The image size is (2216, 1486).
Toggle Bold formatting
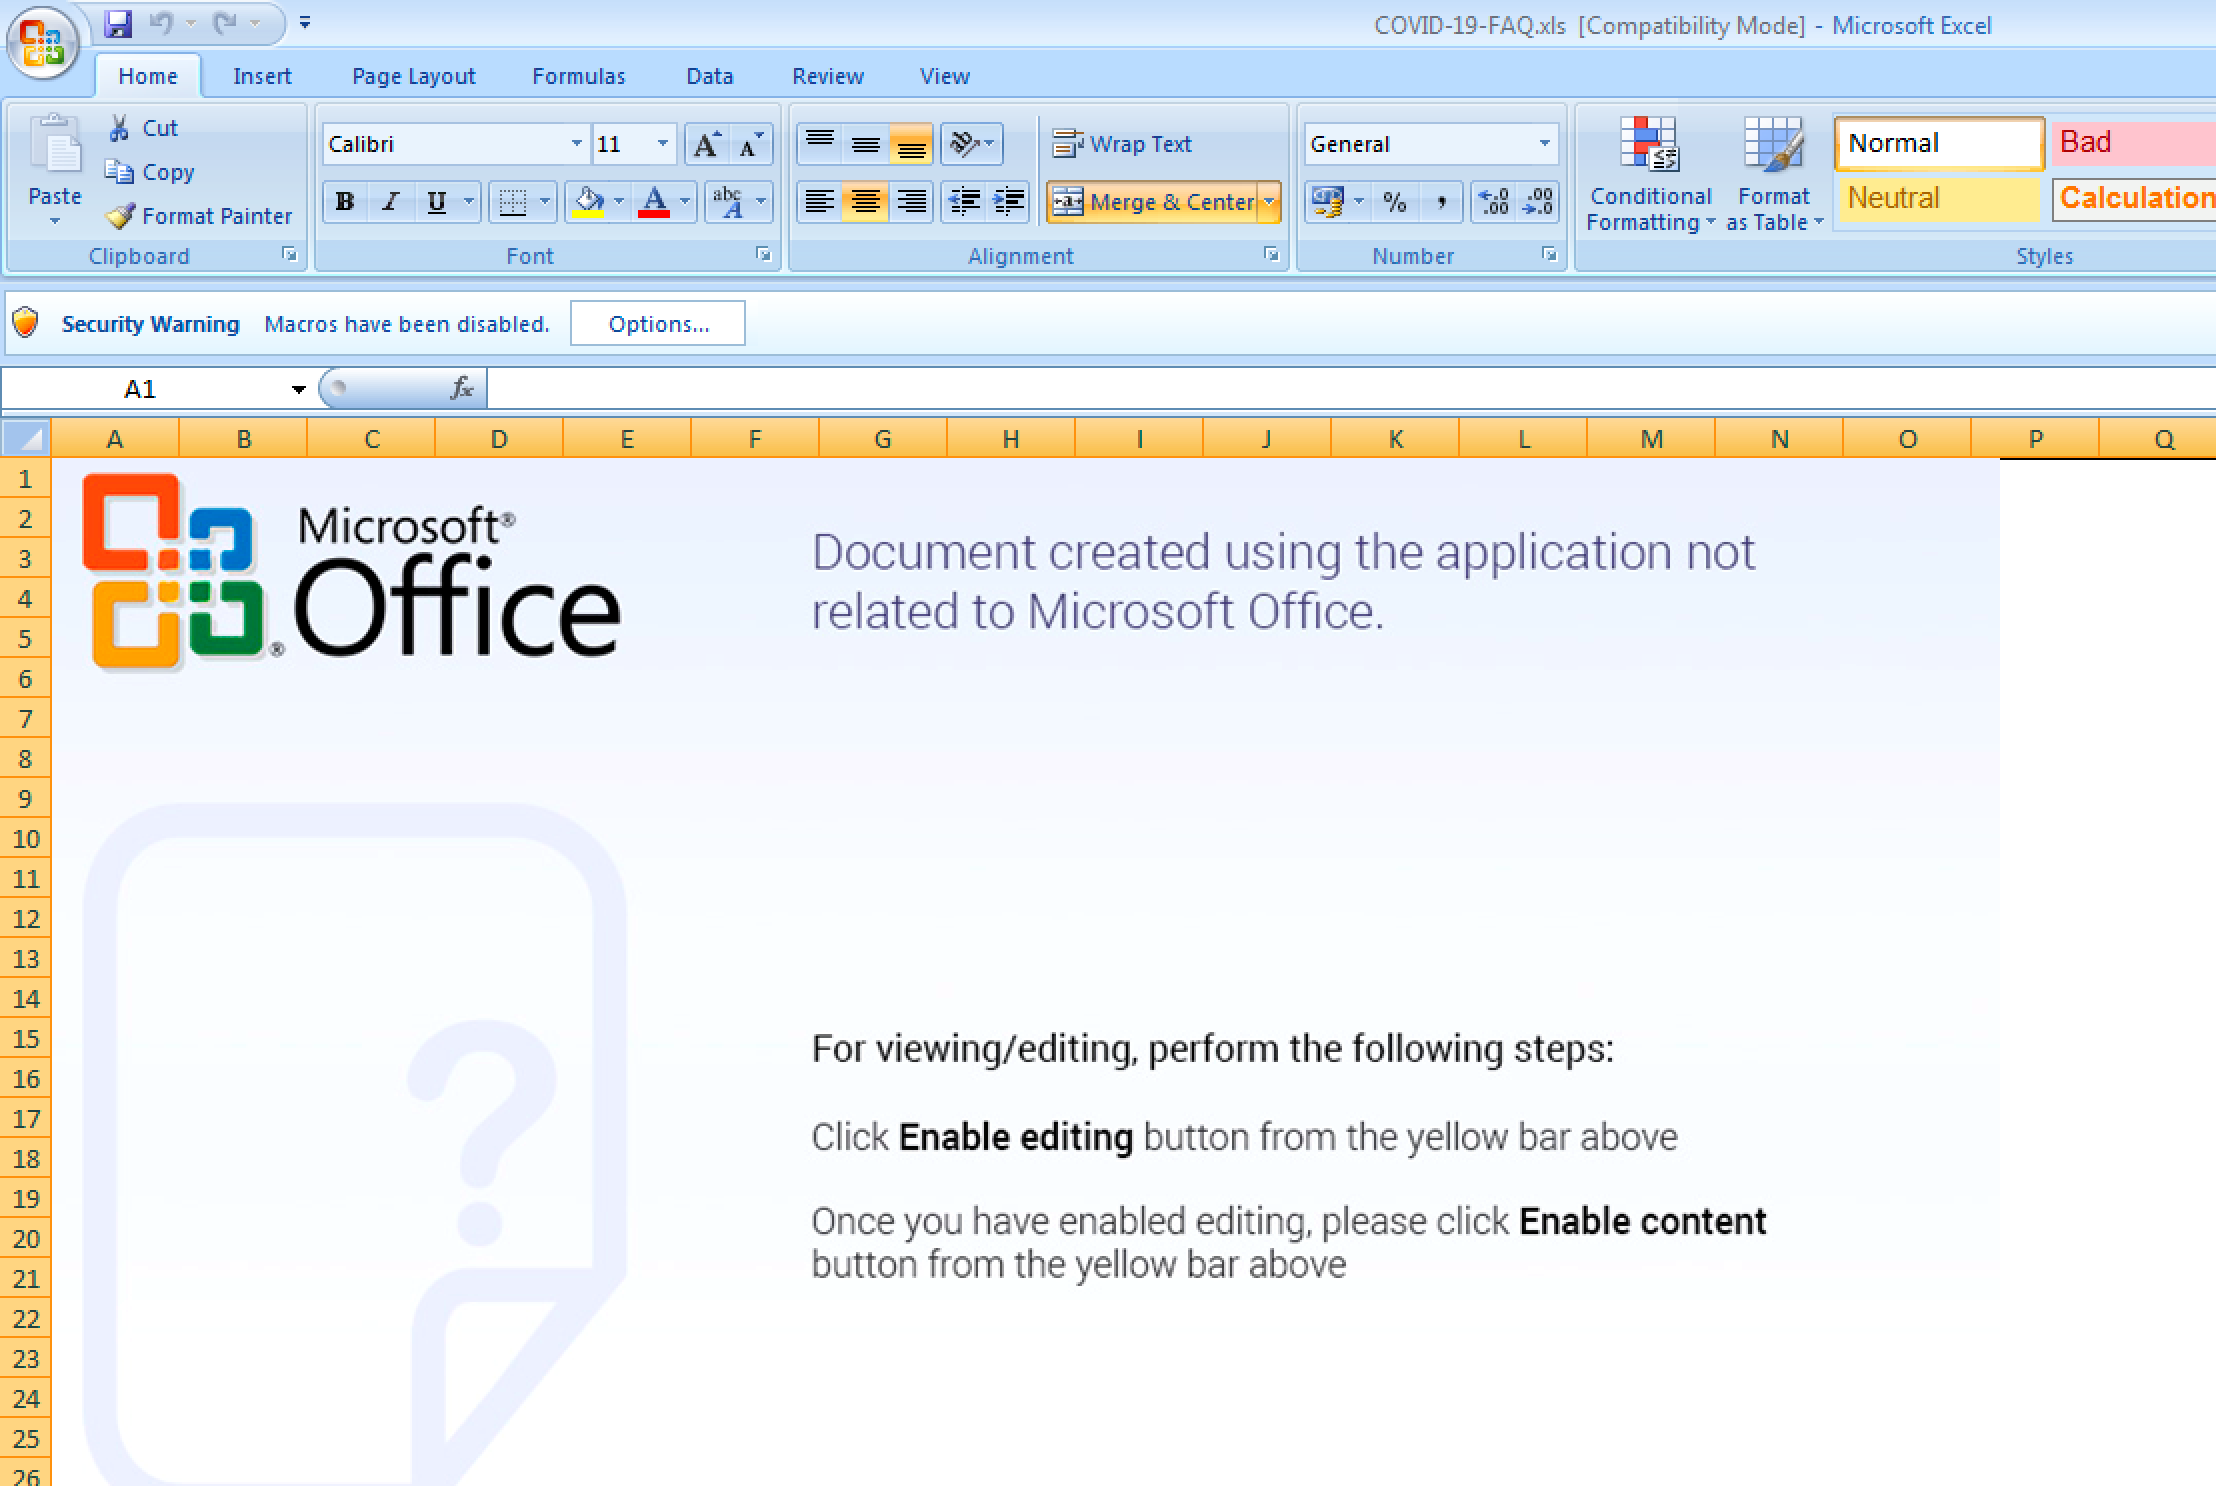(x=345, y=202)
